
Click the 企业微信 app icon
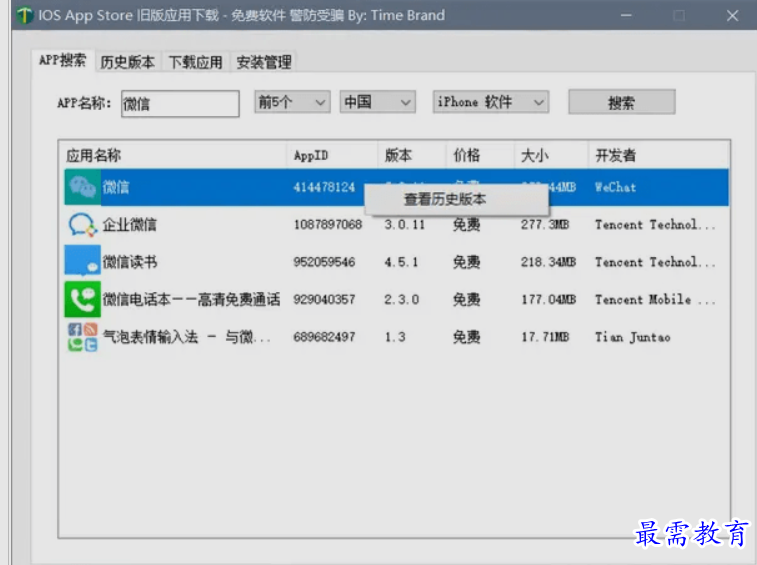(83, 225)
